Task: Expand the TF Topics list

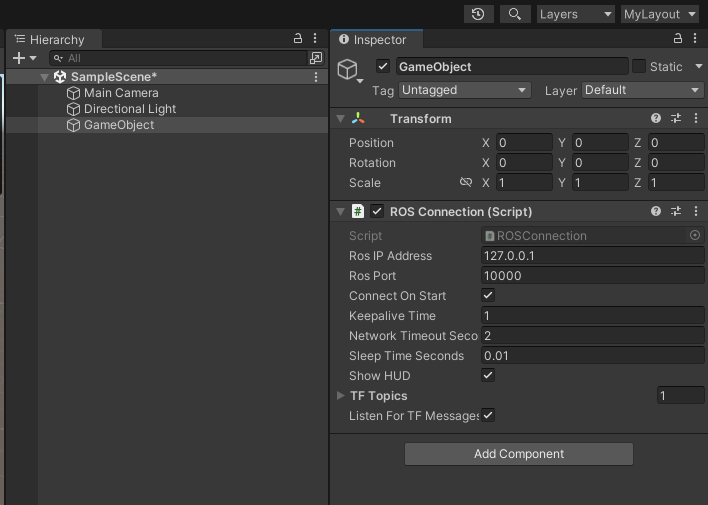Action: pyautogui.click(x=340, y=396)
